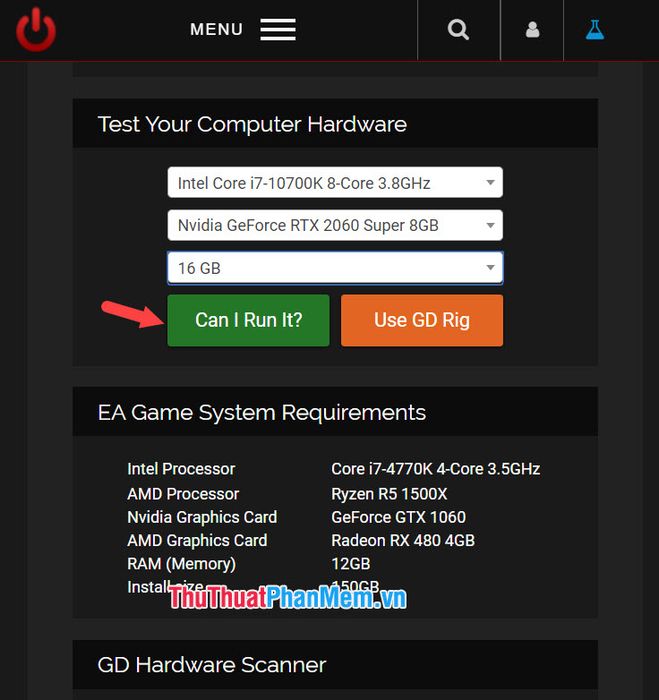Screen dimensions: 659x700
Task: Open the Intel Core i7-10700K processor dropdown
Action: (335, 183)
